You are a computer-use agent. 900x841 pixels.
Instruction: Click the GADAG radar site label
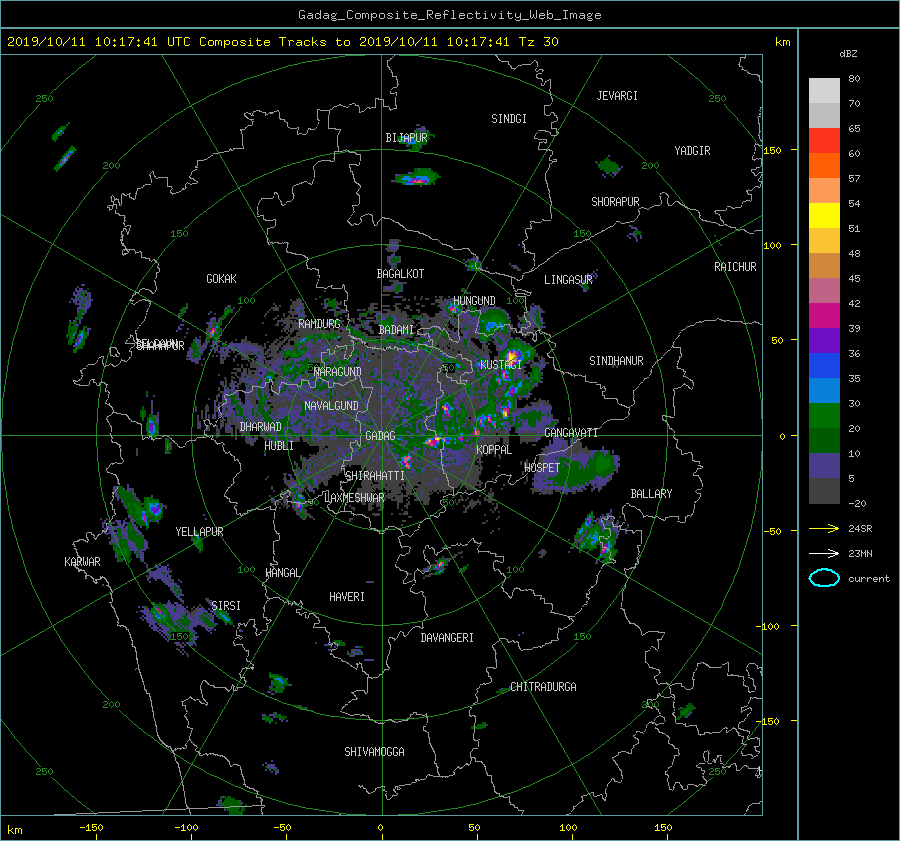(x=380, y=436)
